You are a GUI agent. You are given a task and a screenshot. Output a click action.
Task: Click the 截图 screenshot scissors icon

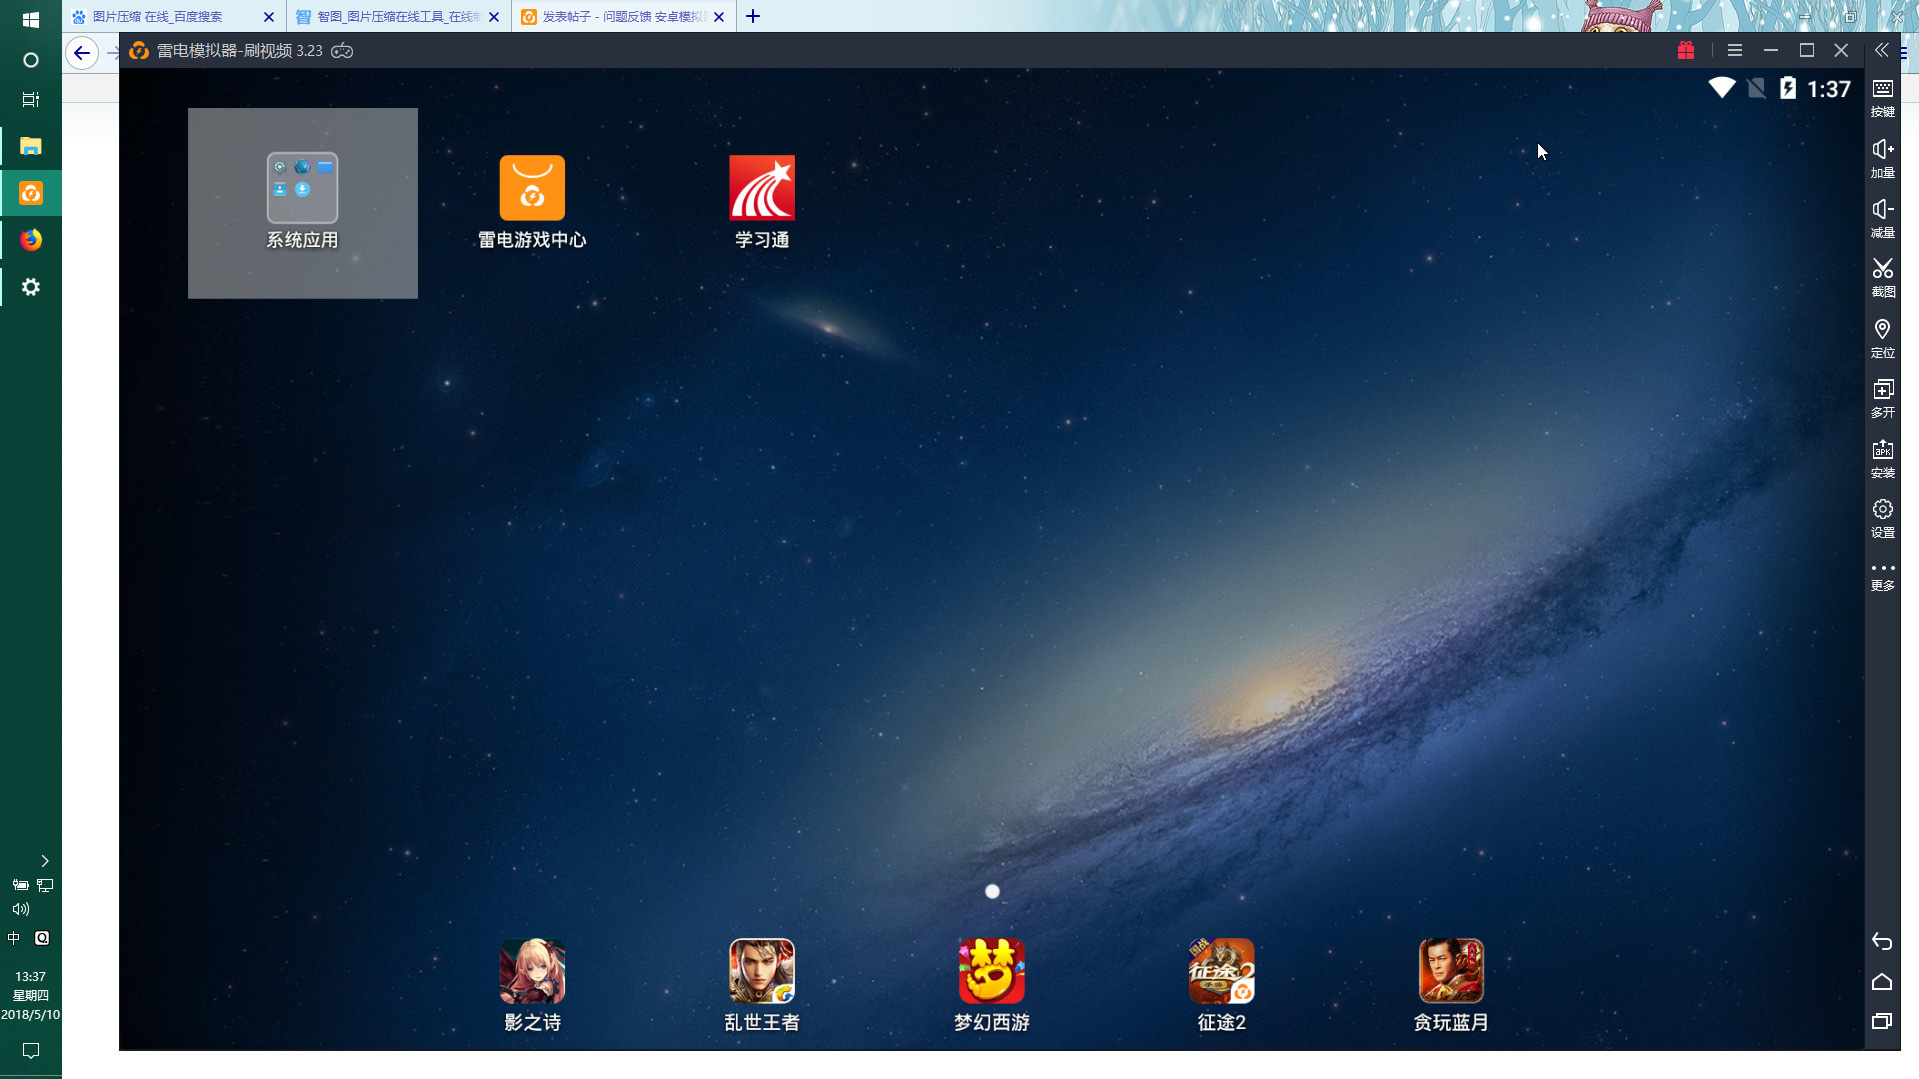pos(1882,276)
